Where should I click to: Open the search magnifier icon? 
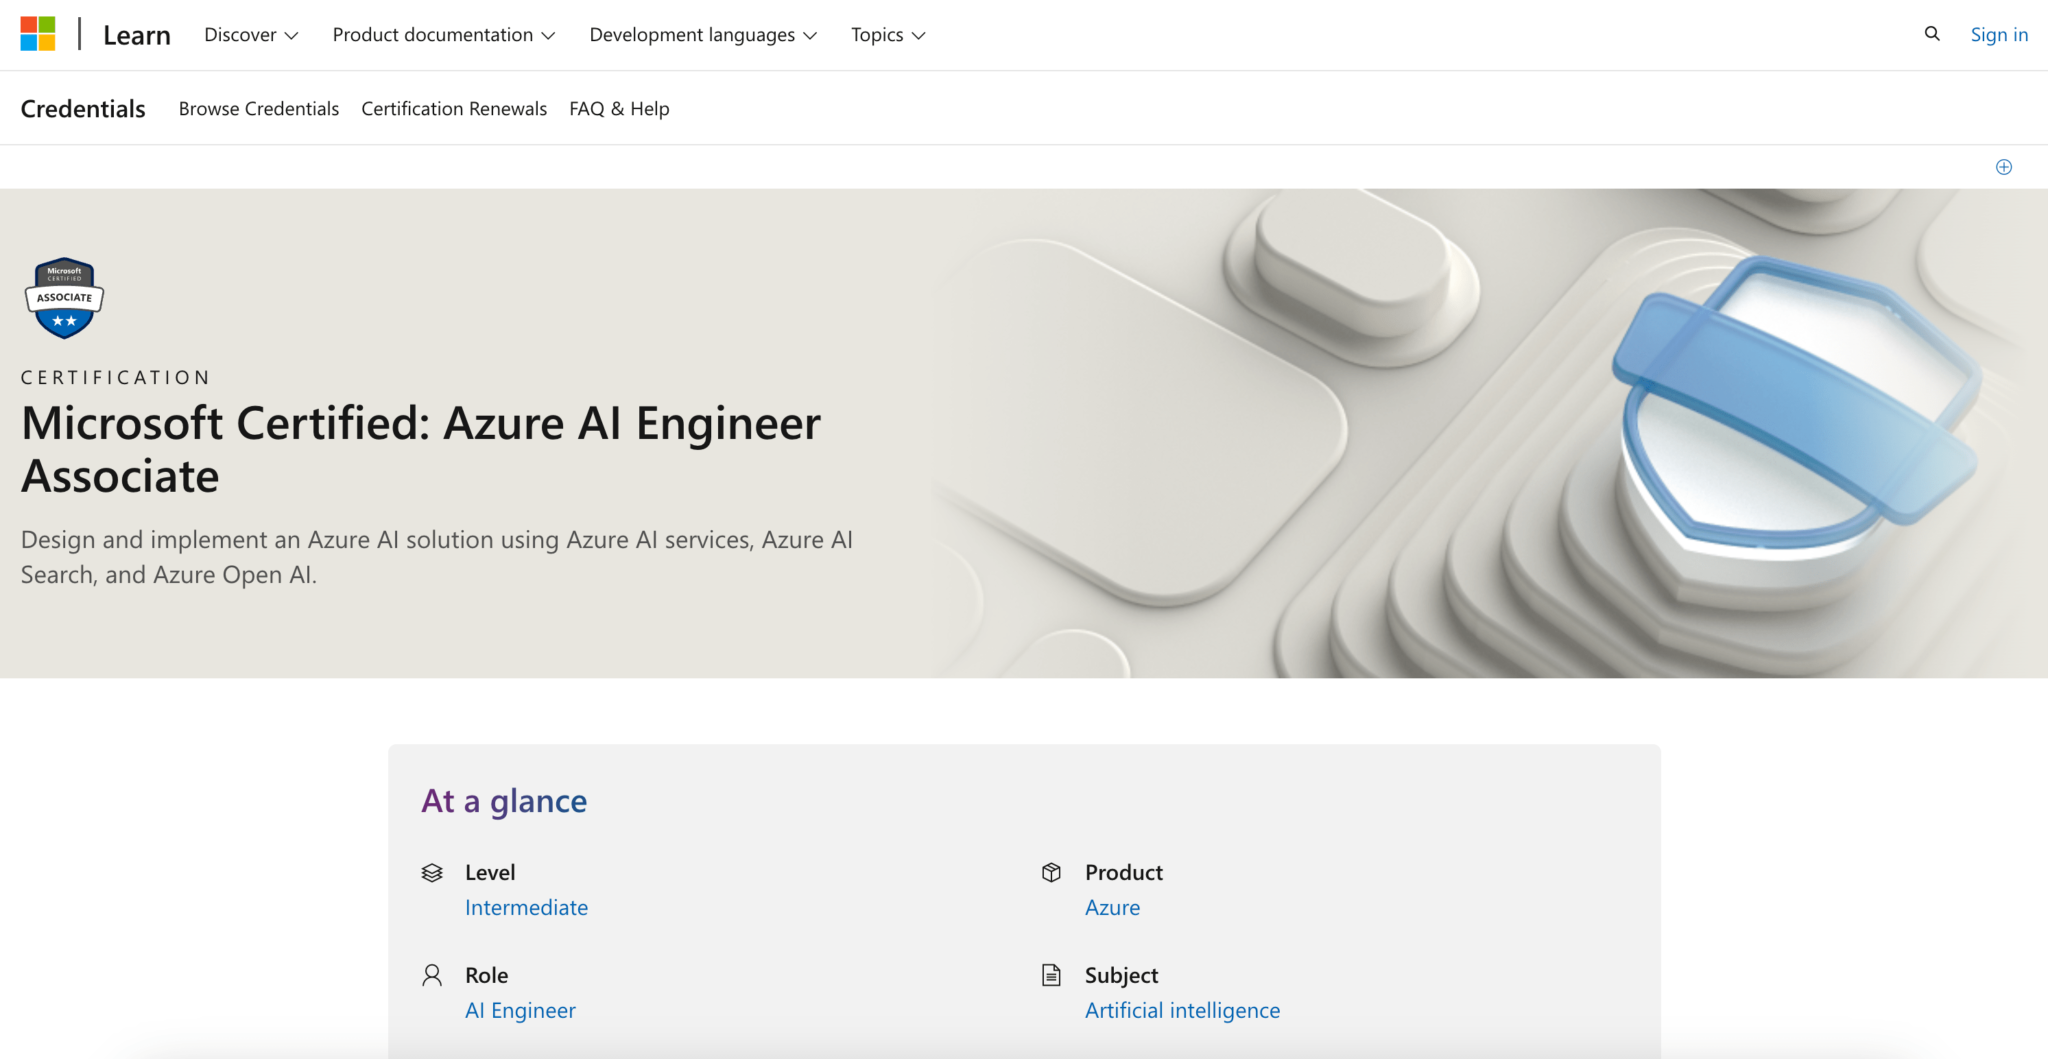pos(1932,34)
